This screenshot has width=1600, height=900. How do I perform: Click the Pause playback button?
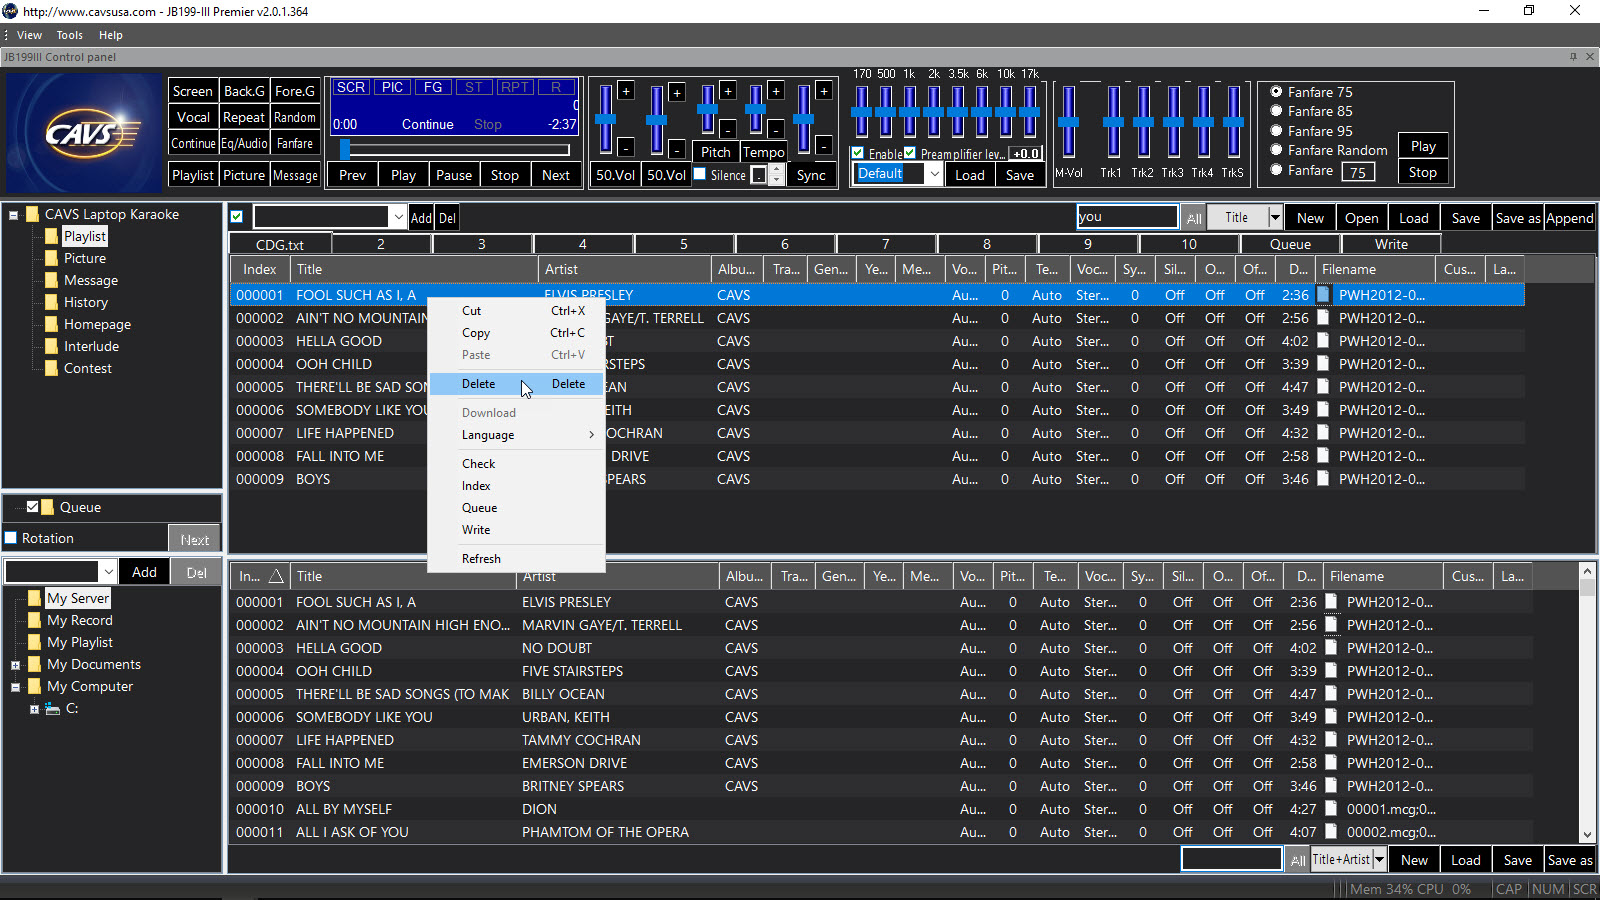[x=453, y=175]
